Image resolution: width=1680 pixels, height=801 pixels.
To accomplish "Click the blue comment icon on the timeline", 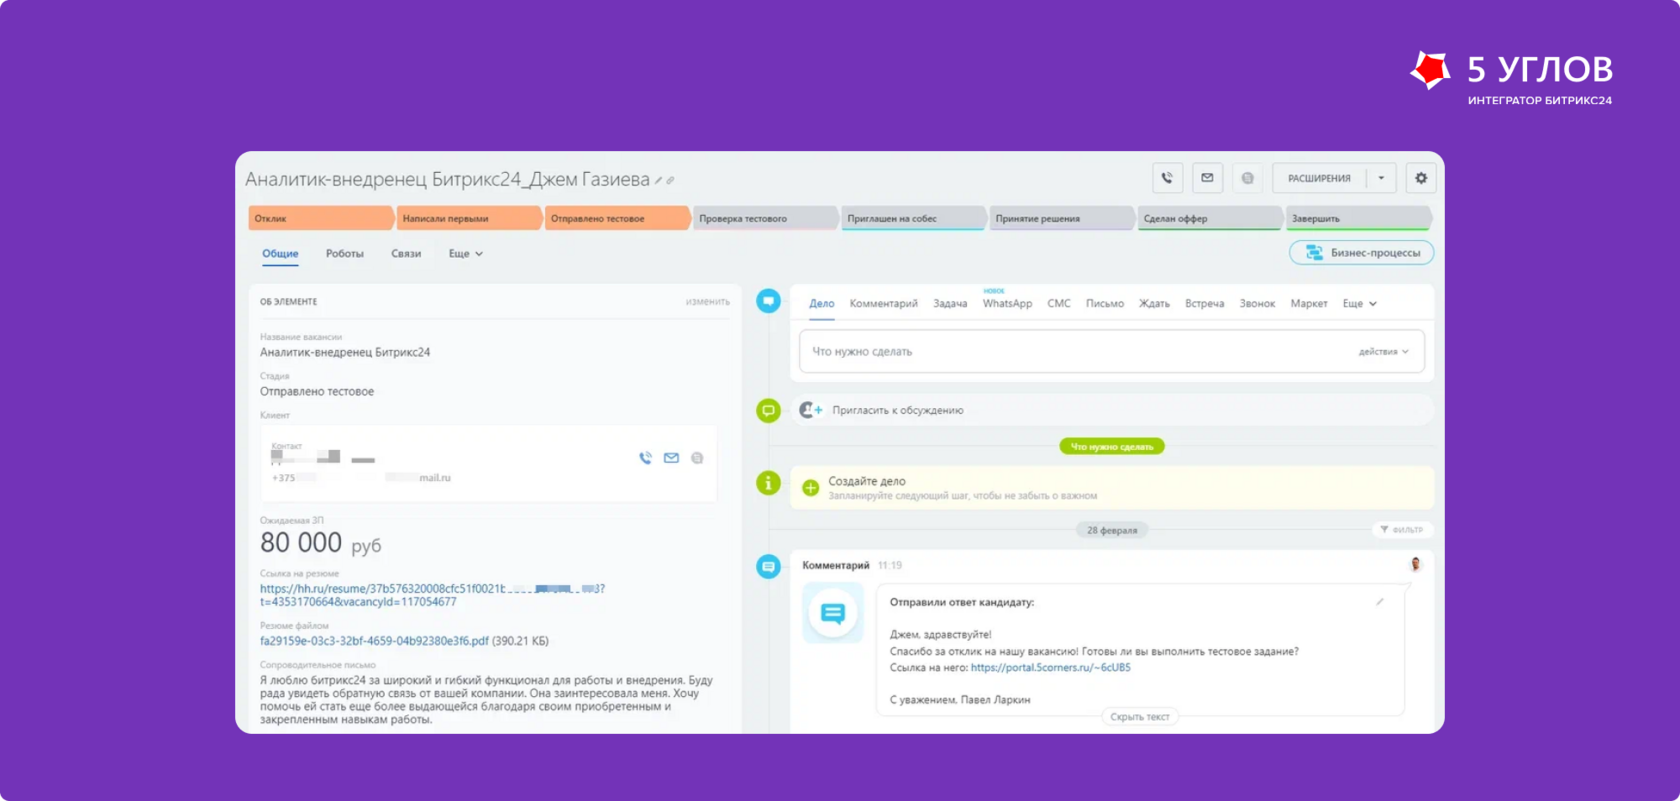I will tap(768, 567).
